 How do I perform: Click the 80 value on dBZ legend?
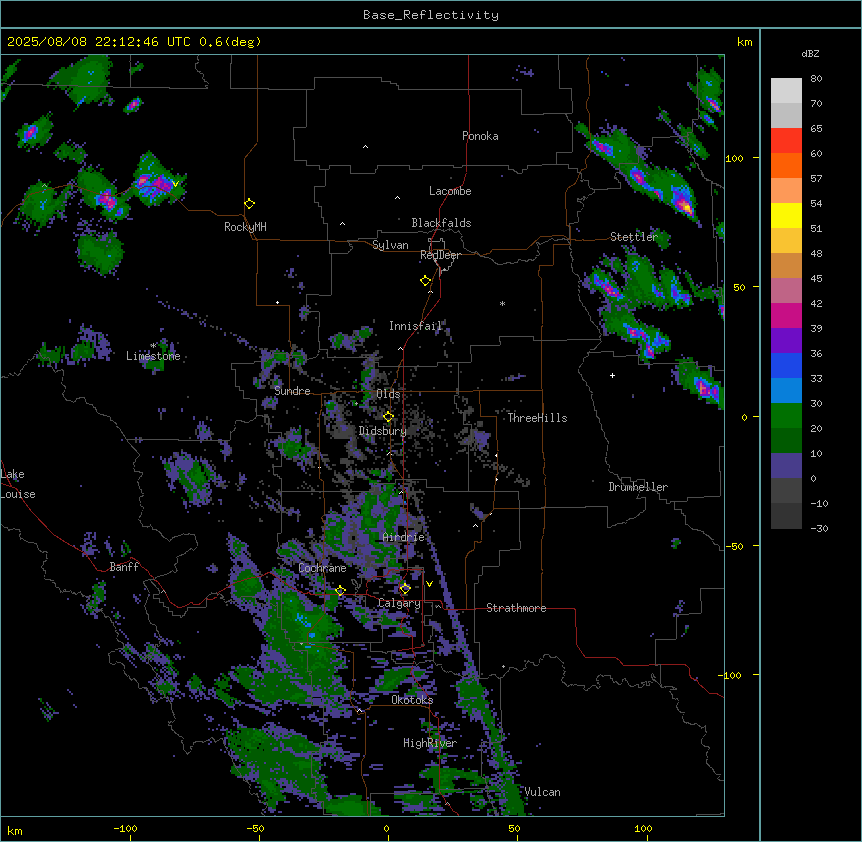click(x=816, y=79)
